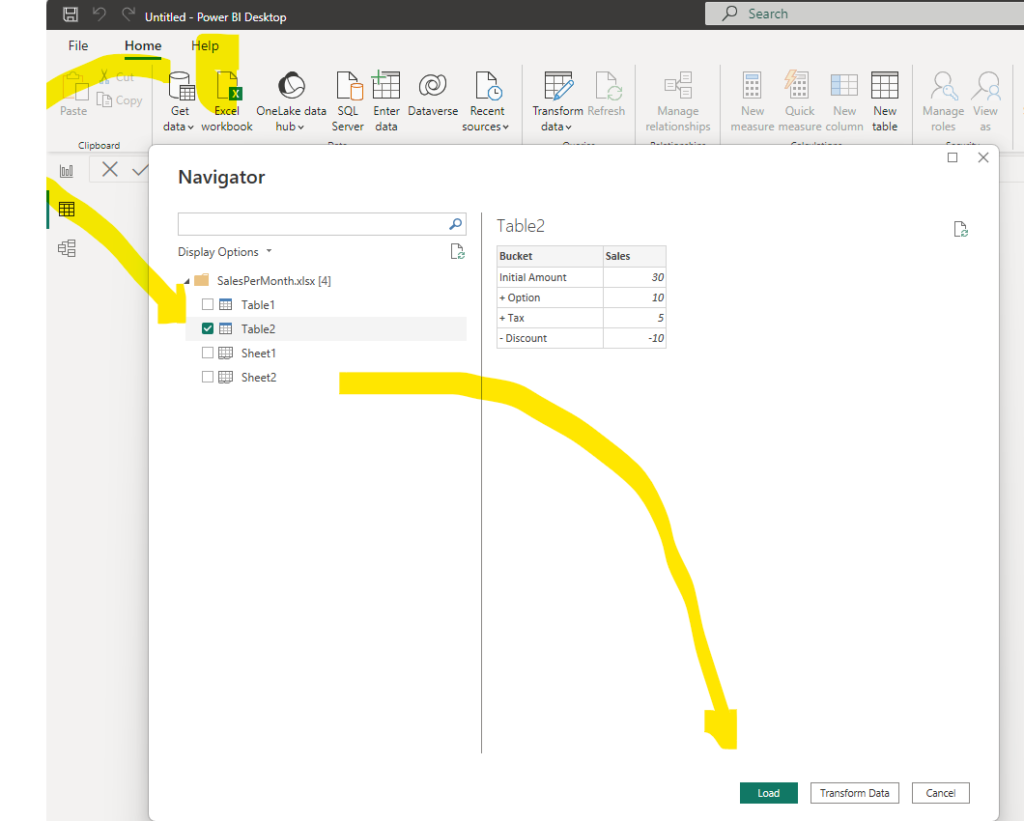Click the Transform Data button
The height and width of the screenshot is (821, 1024).
[854, 793]
